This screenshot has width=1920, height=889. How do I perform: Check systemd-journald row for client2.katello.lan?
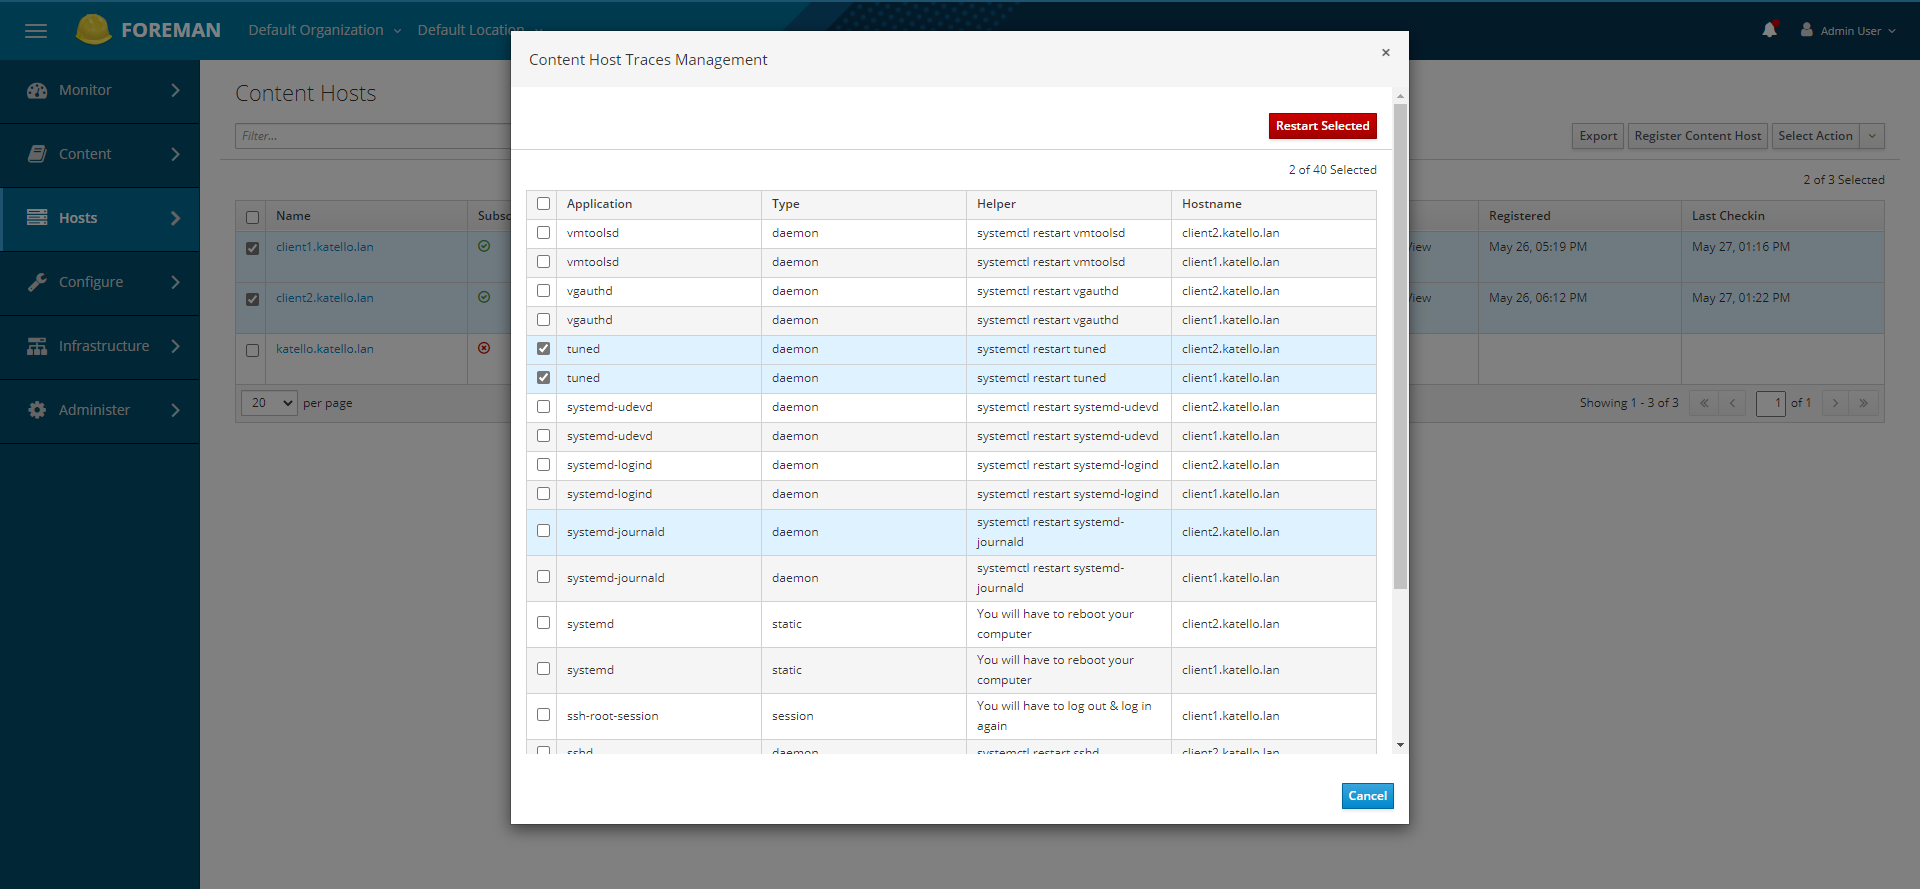(x=543, y=531)
